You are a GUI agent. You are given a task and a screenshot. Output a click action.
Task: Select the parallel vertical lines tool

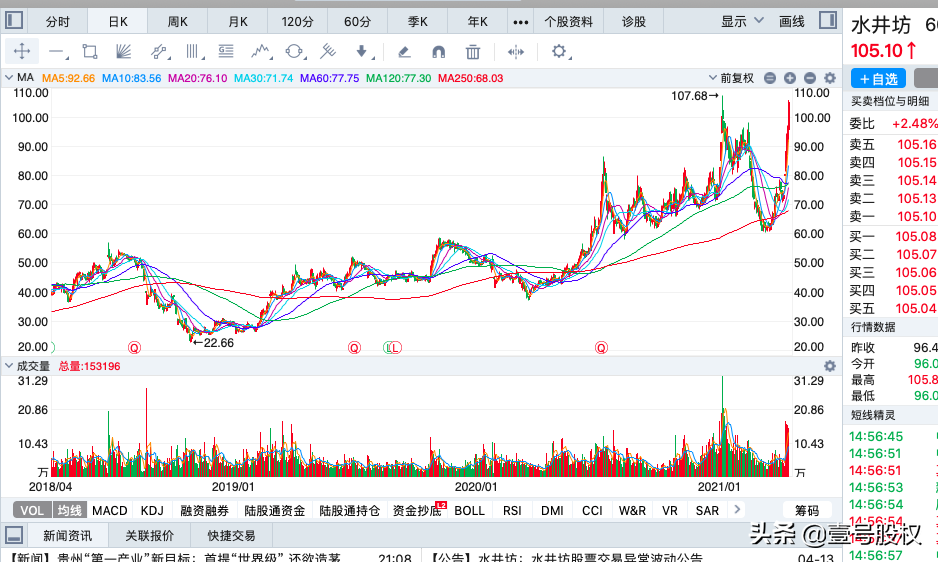pos(193,51)
